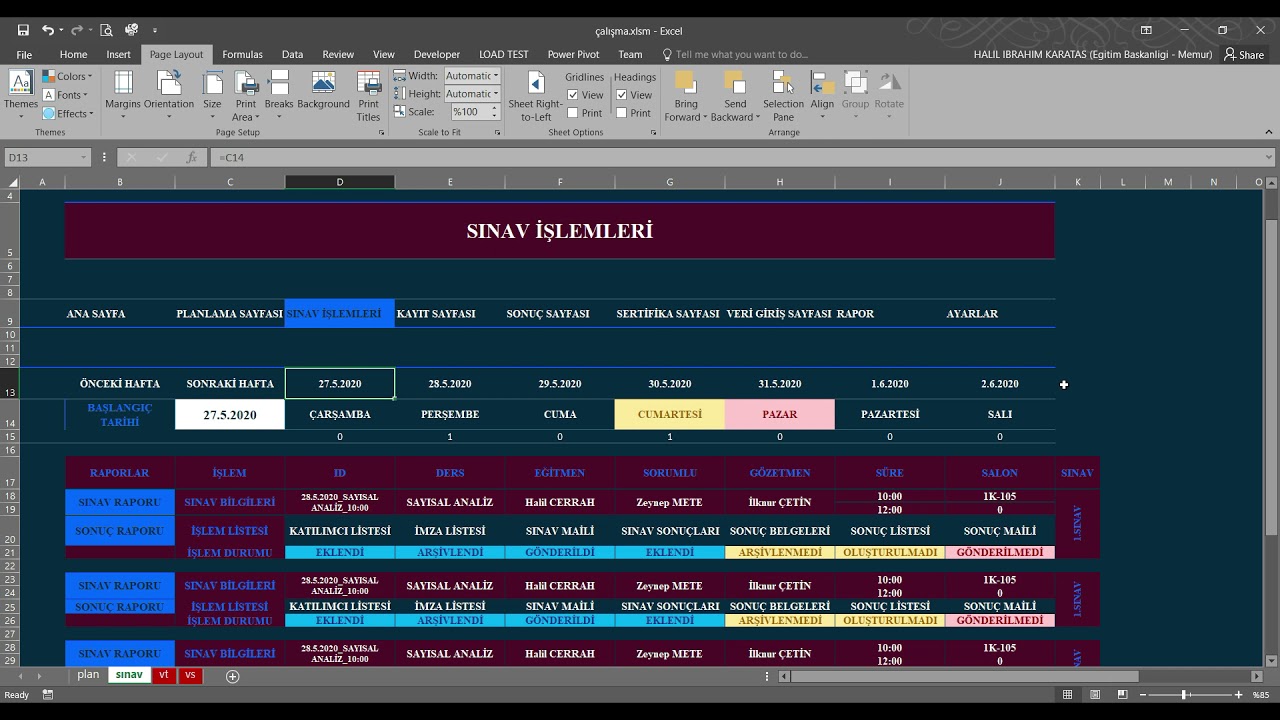This screenshot has width=1280, height=720.
Task: Switch to the Formulas ribbon tab
Action: [x=242, y=54]
